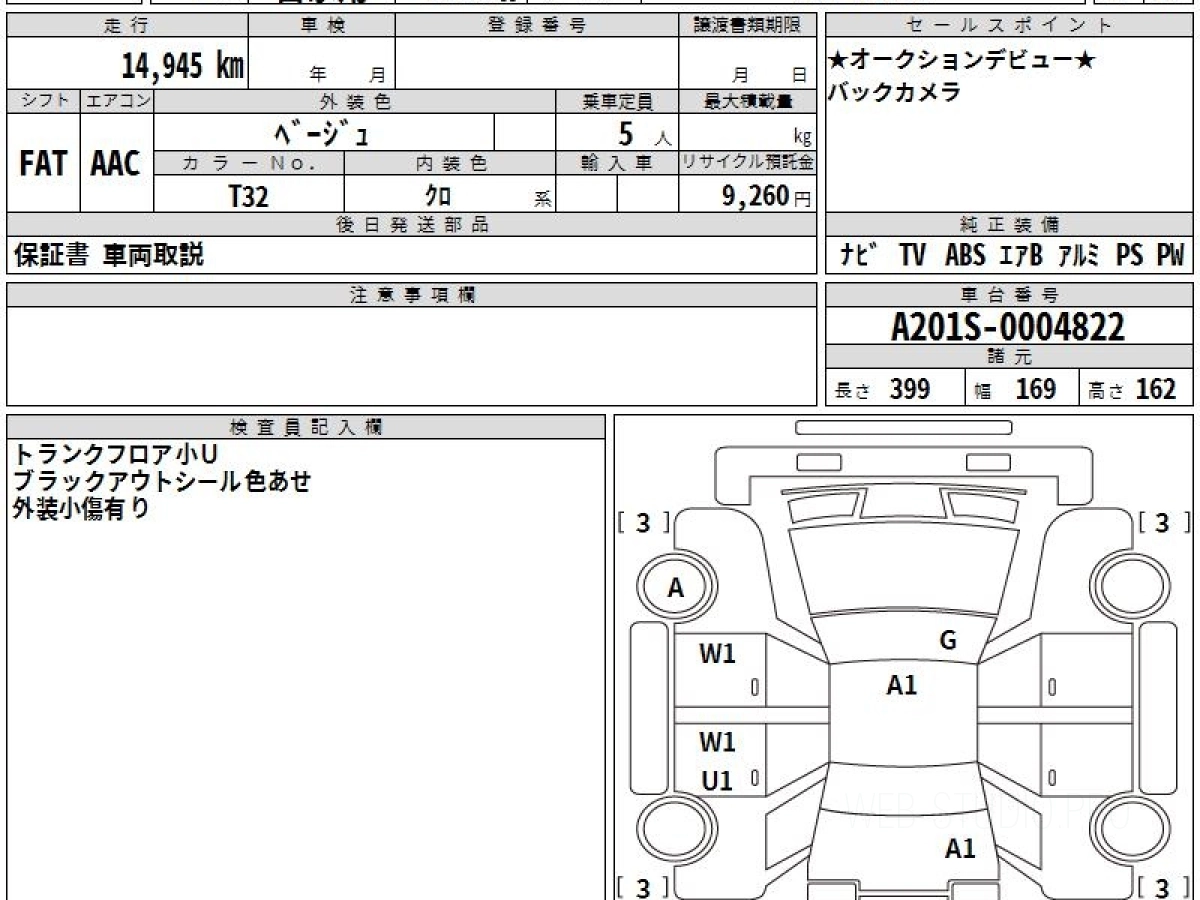Viewport: 1200px width, 900px height.
Task: Click the A1 mark on the rear hatch
Action: (960, 849)
